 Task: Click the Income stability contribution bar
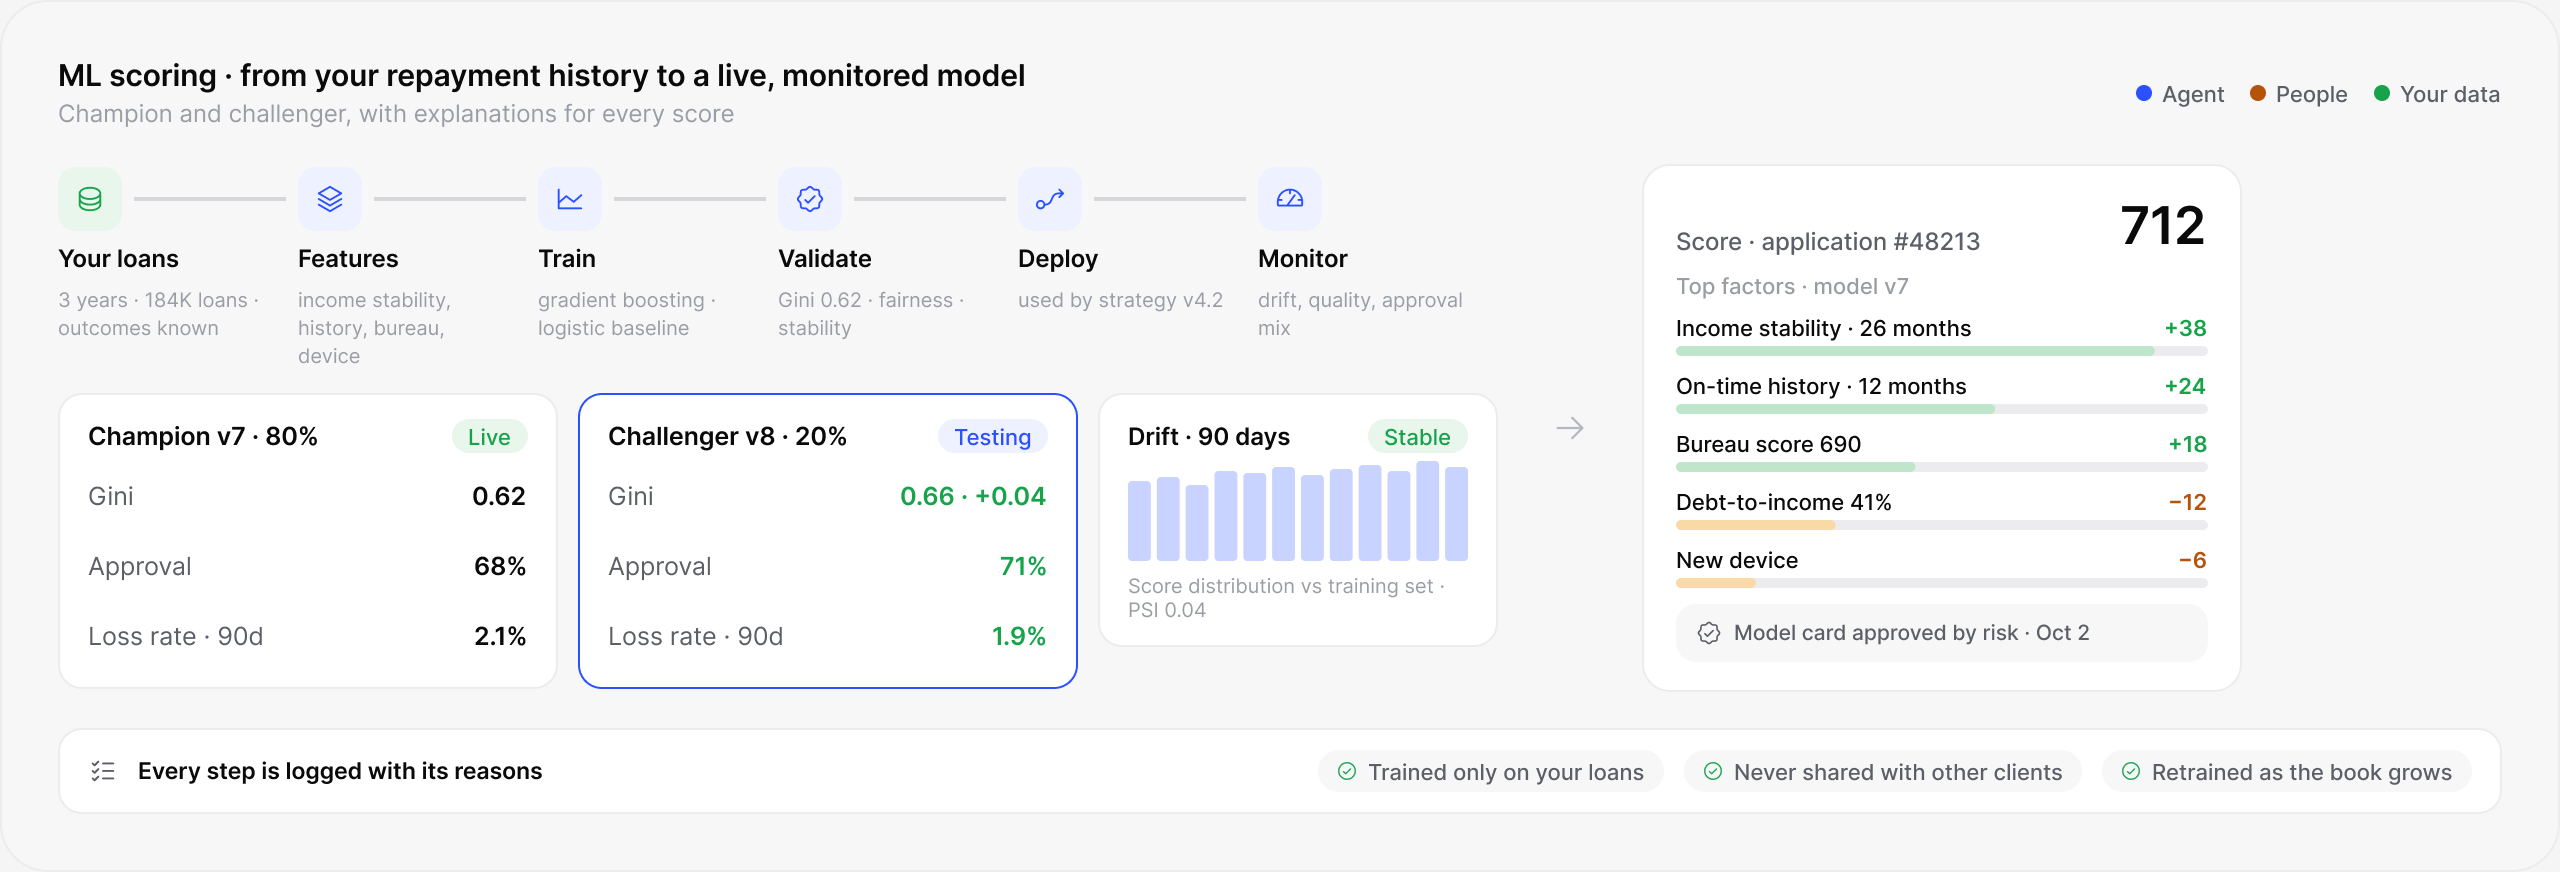[x=1941, y=351]
